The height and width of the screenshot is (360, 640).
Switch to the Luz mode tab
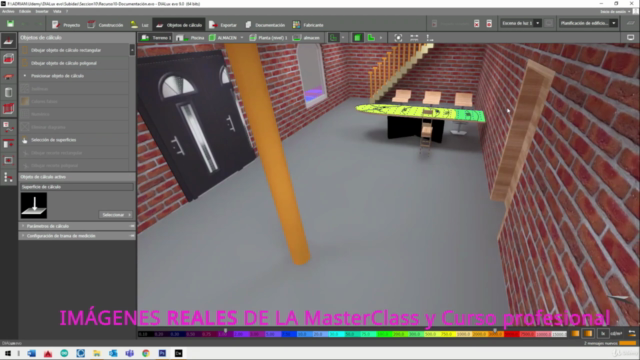[140, 25]
